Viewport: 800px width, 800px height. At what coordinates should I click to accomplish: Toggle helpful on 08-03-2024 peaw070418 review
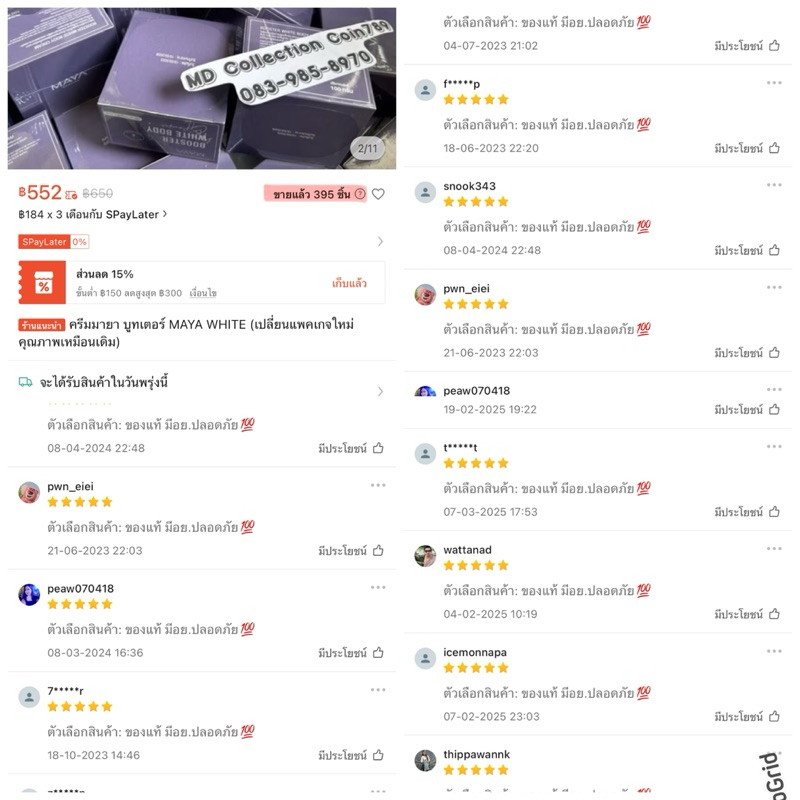[378, 653]
